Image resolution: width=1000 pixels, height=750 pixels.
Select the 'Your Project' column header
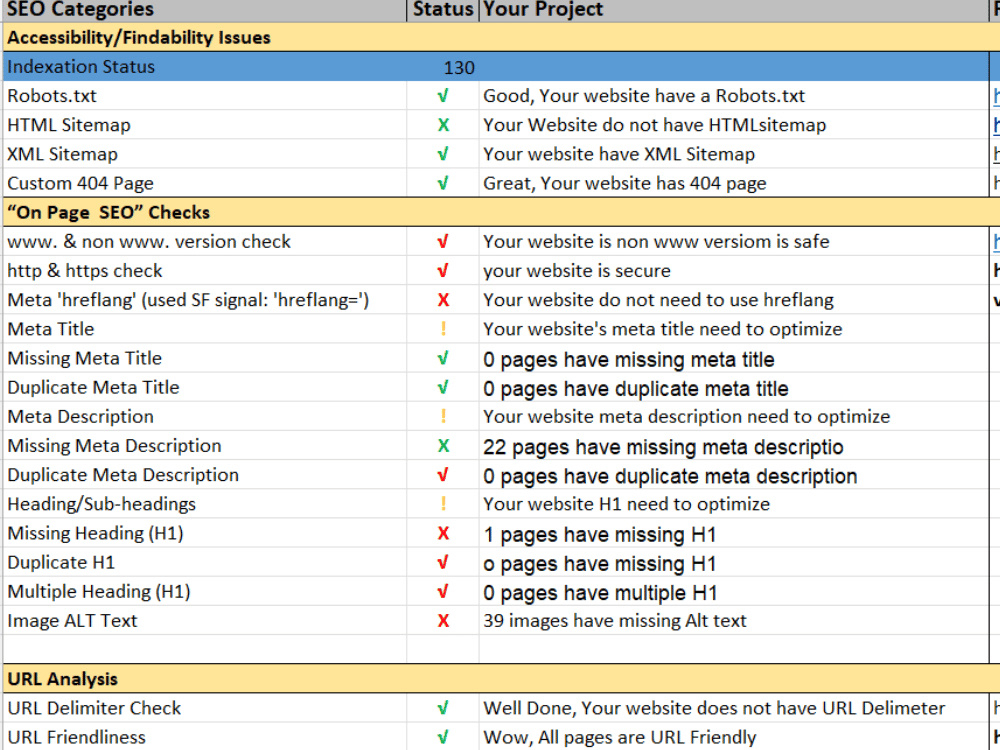(733, 10)
